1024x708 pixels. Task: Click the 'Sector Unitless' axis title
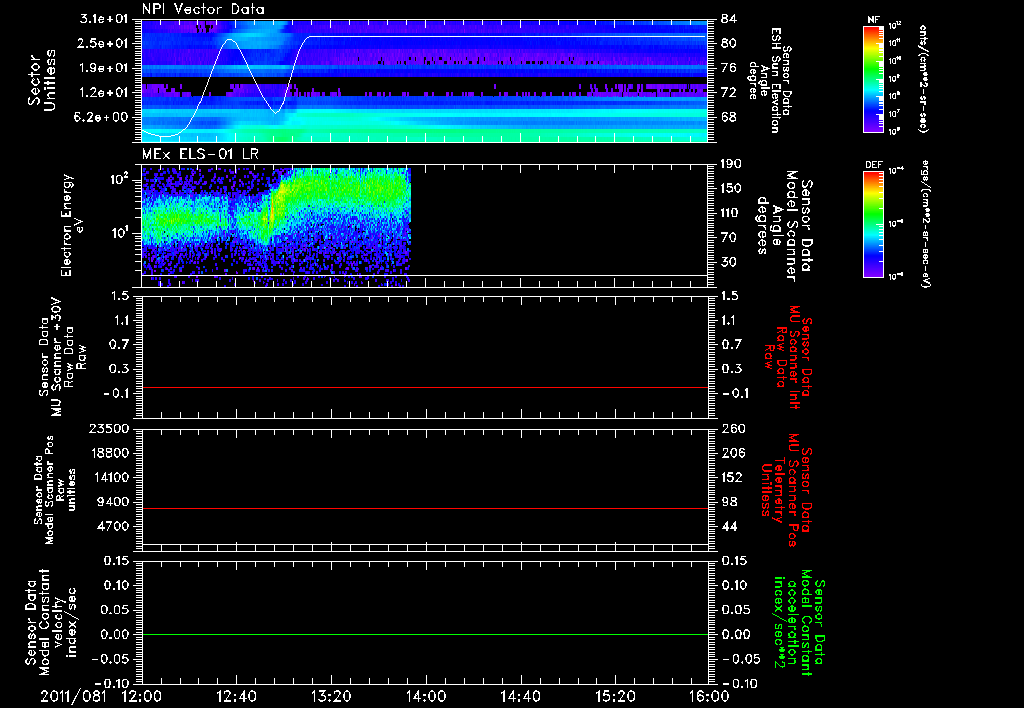coord(42,80)
